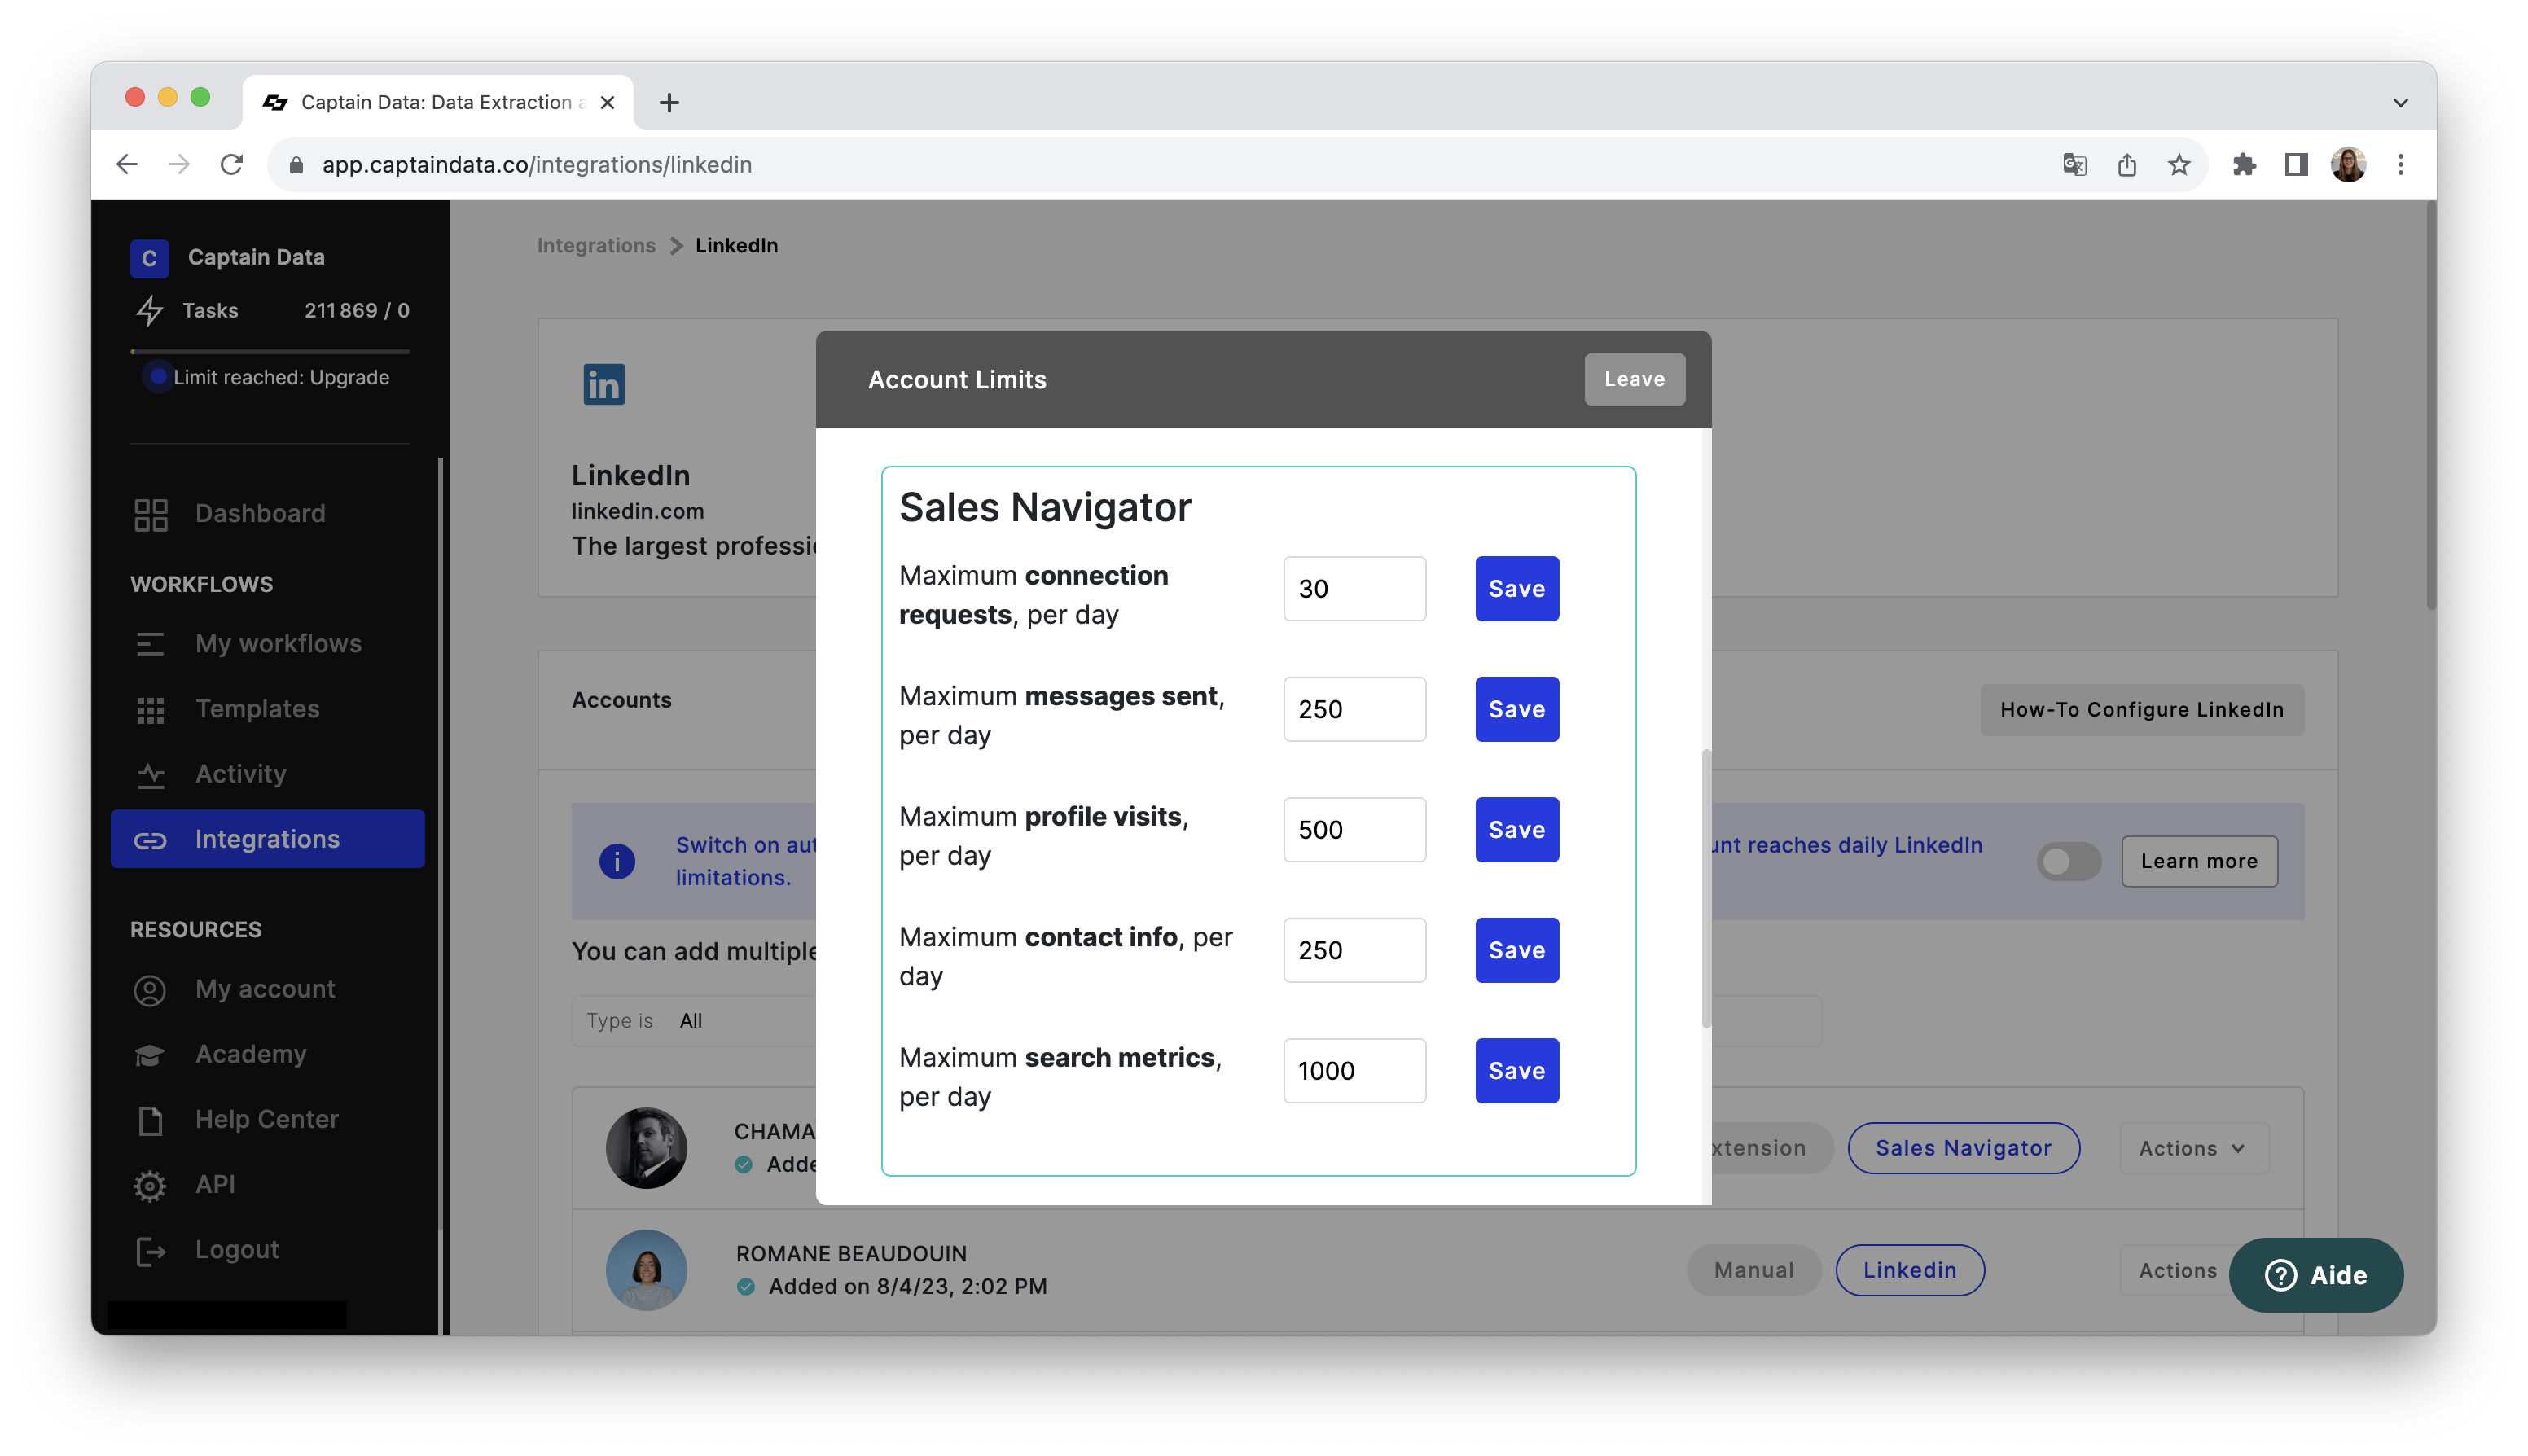The image size is (2528, 1456).
Task: Open Chrome three-dot menu
Action: click(2401, 164)
